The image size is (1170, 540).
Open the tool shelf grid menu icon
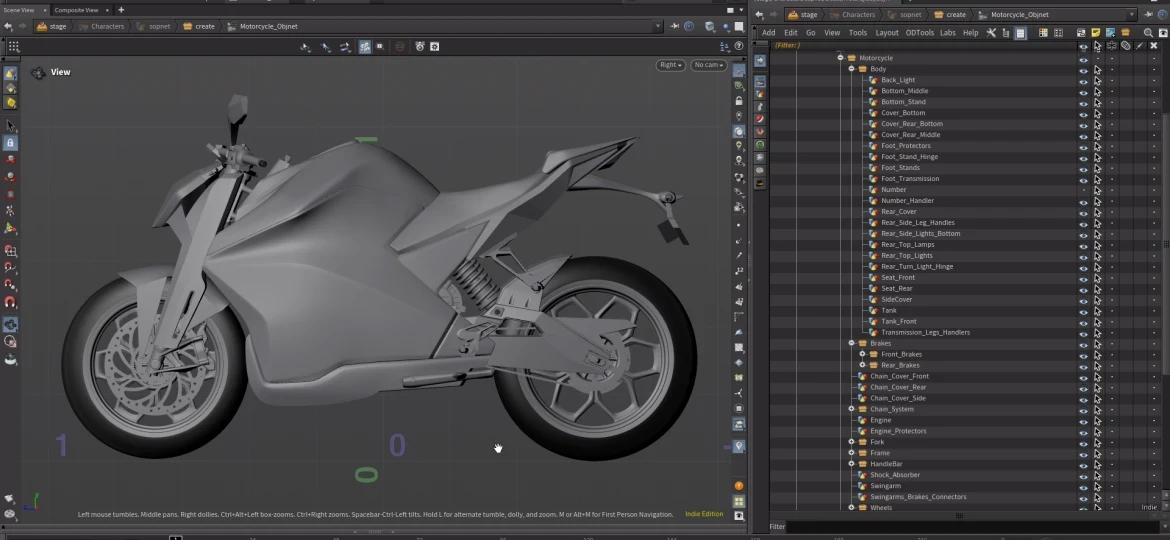tap(13, 46)
